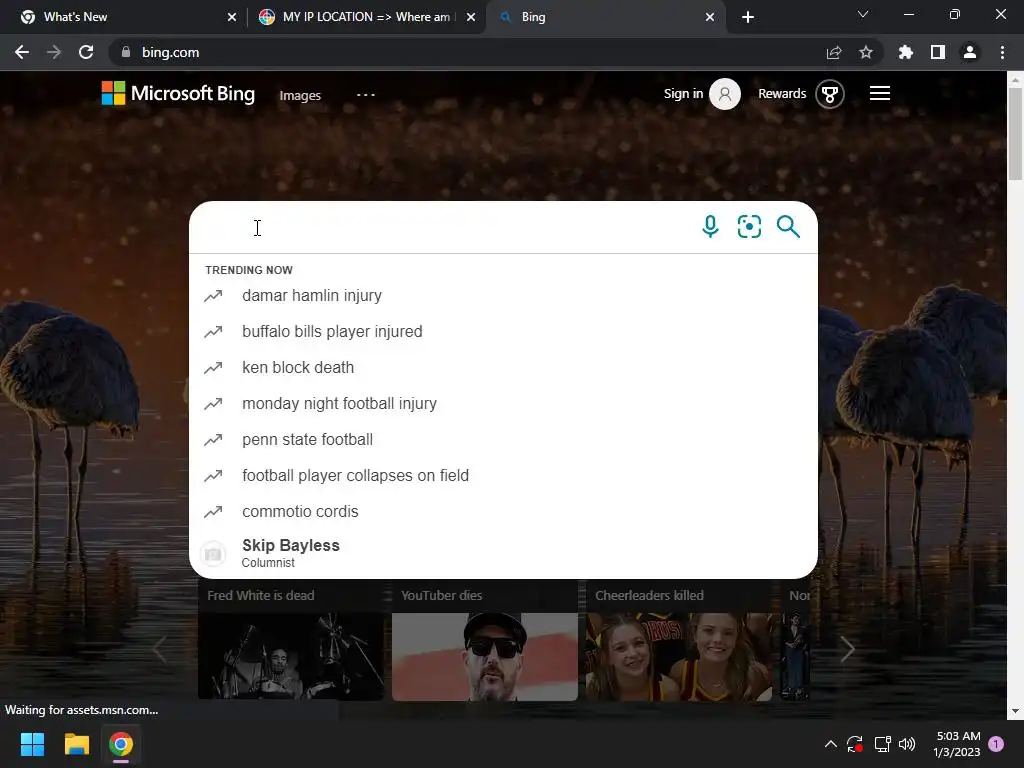Open Chrome profile icon
This screenshot has height=768, width=1024.
970,52
